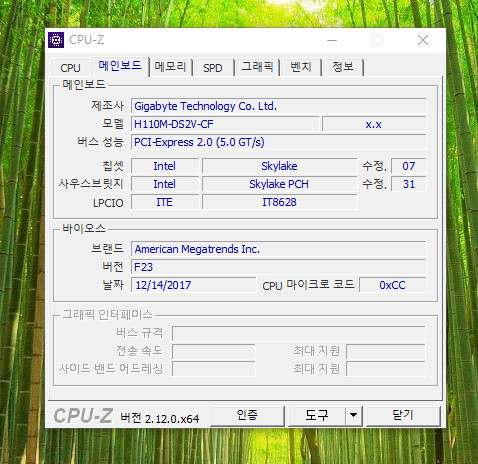Click the 제조사 label
Viewport: 478px width, 464px height.
click(107, 105)
